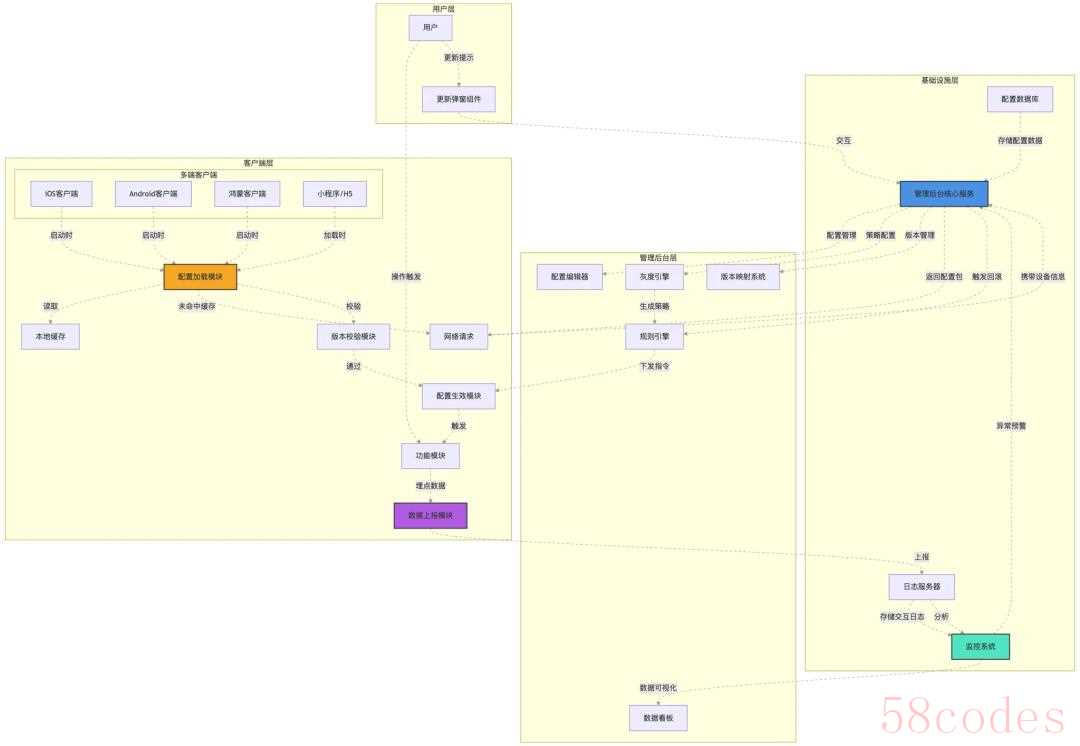Viewport: 1080px width, 746px height.
Task: Click the 生成策略 edge label
Action: click(x=654, y=307)
